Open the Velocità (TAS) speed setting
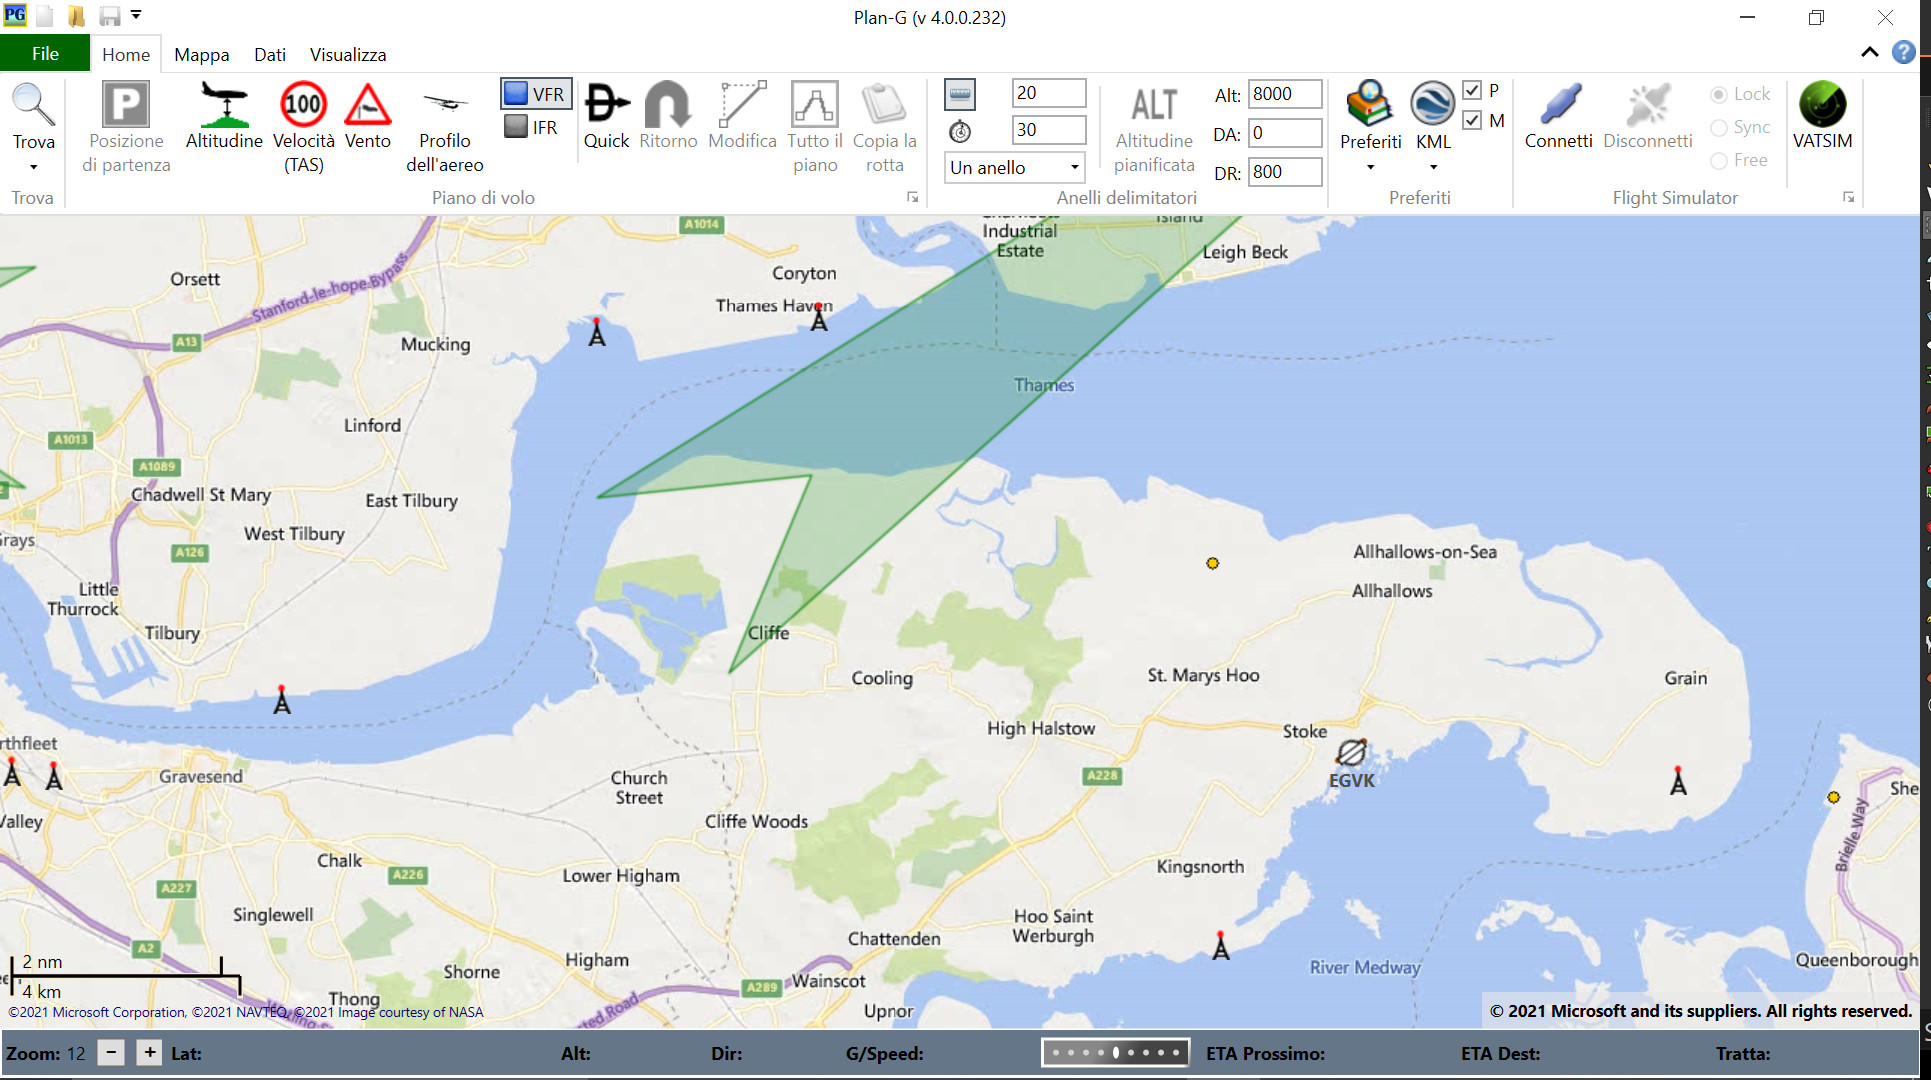Screen dimensions: 1931x1080 coord(303,104)
